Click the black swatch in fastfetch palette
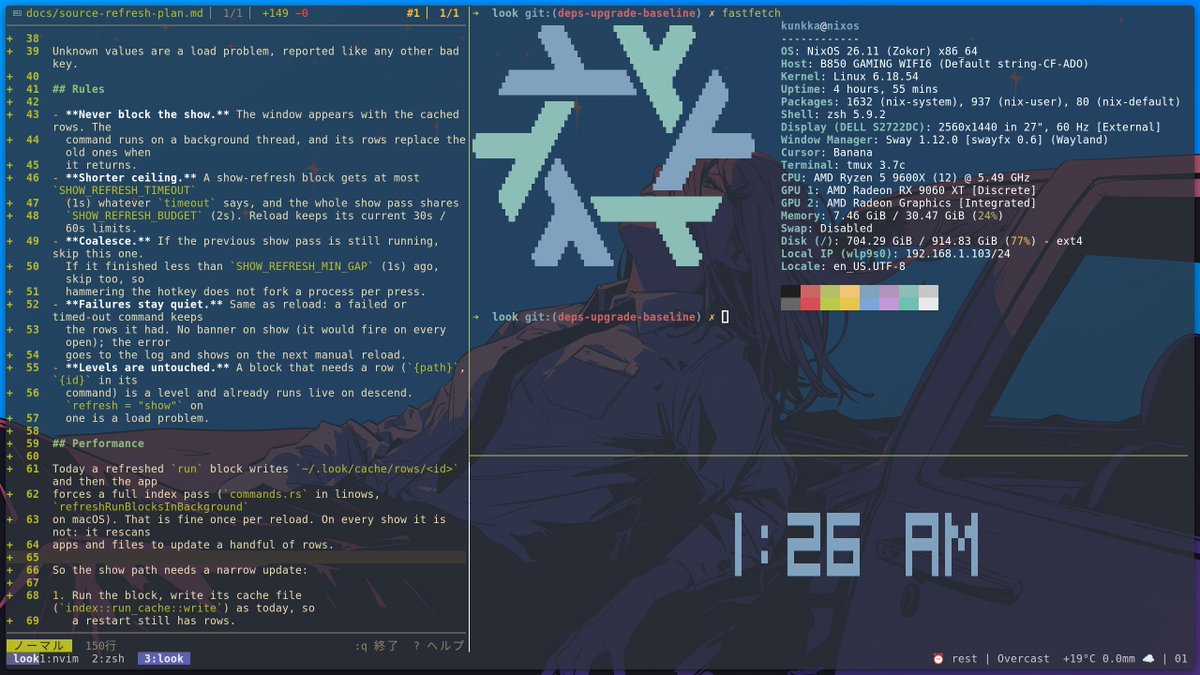Image resolution: width=1200 pixels, height=675 pixels. (x=790, y=291)
